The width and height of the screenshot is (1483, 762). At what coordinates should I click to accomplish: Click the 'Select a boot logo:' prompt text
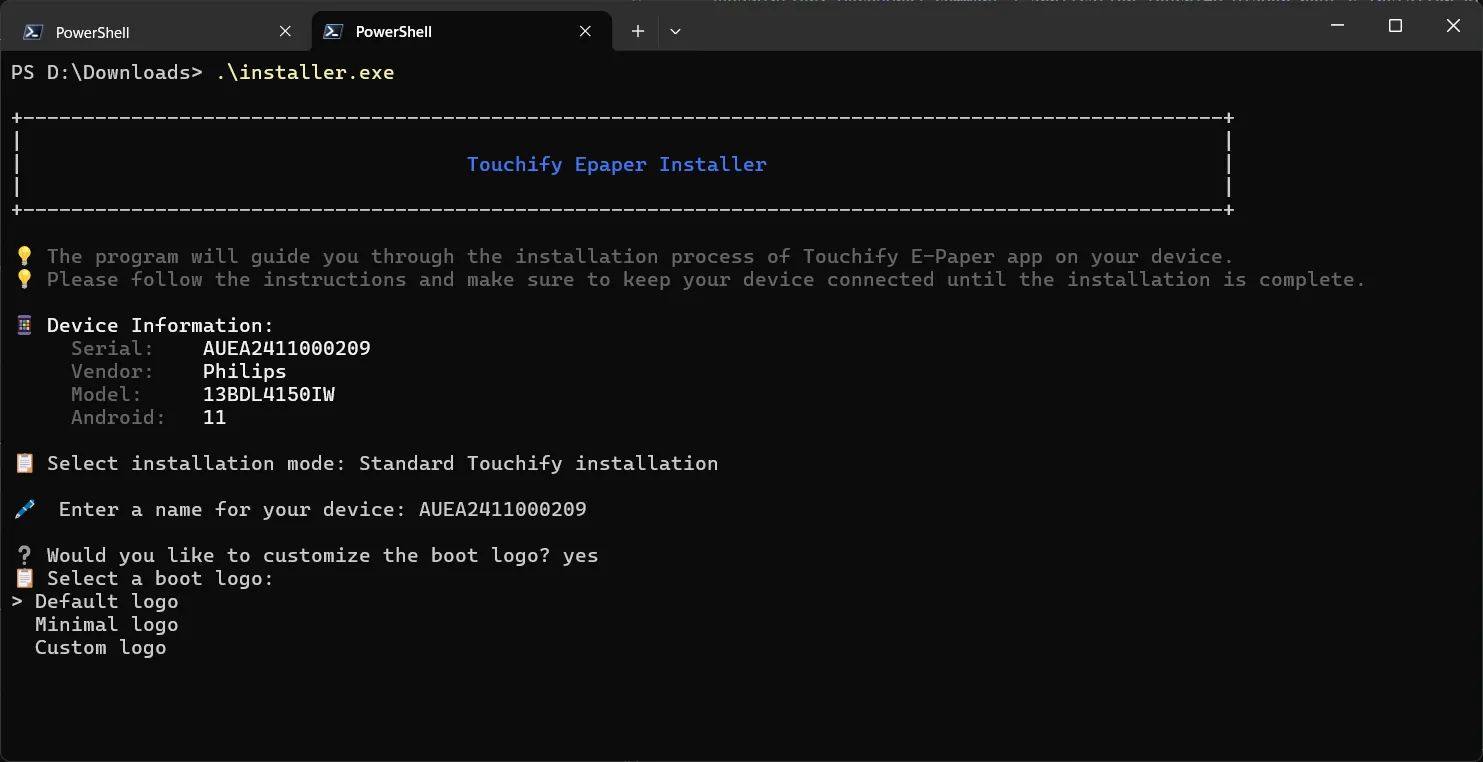[160, 579]
